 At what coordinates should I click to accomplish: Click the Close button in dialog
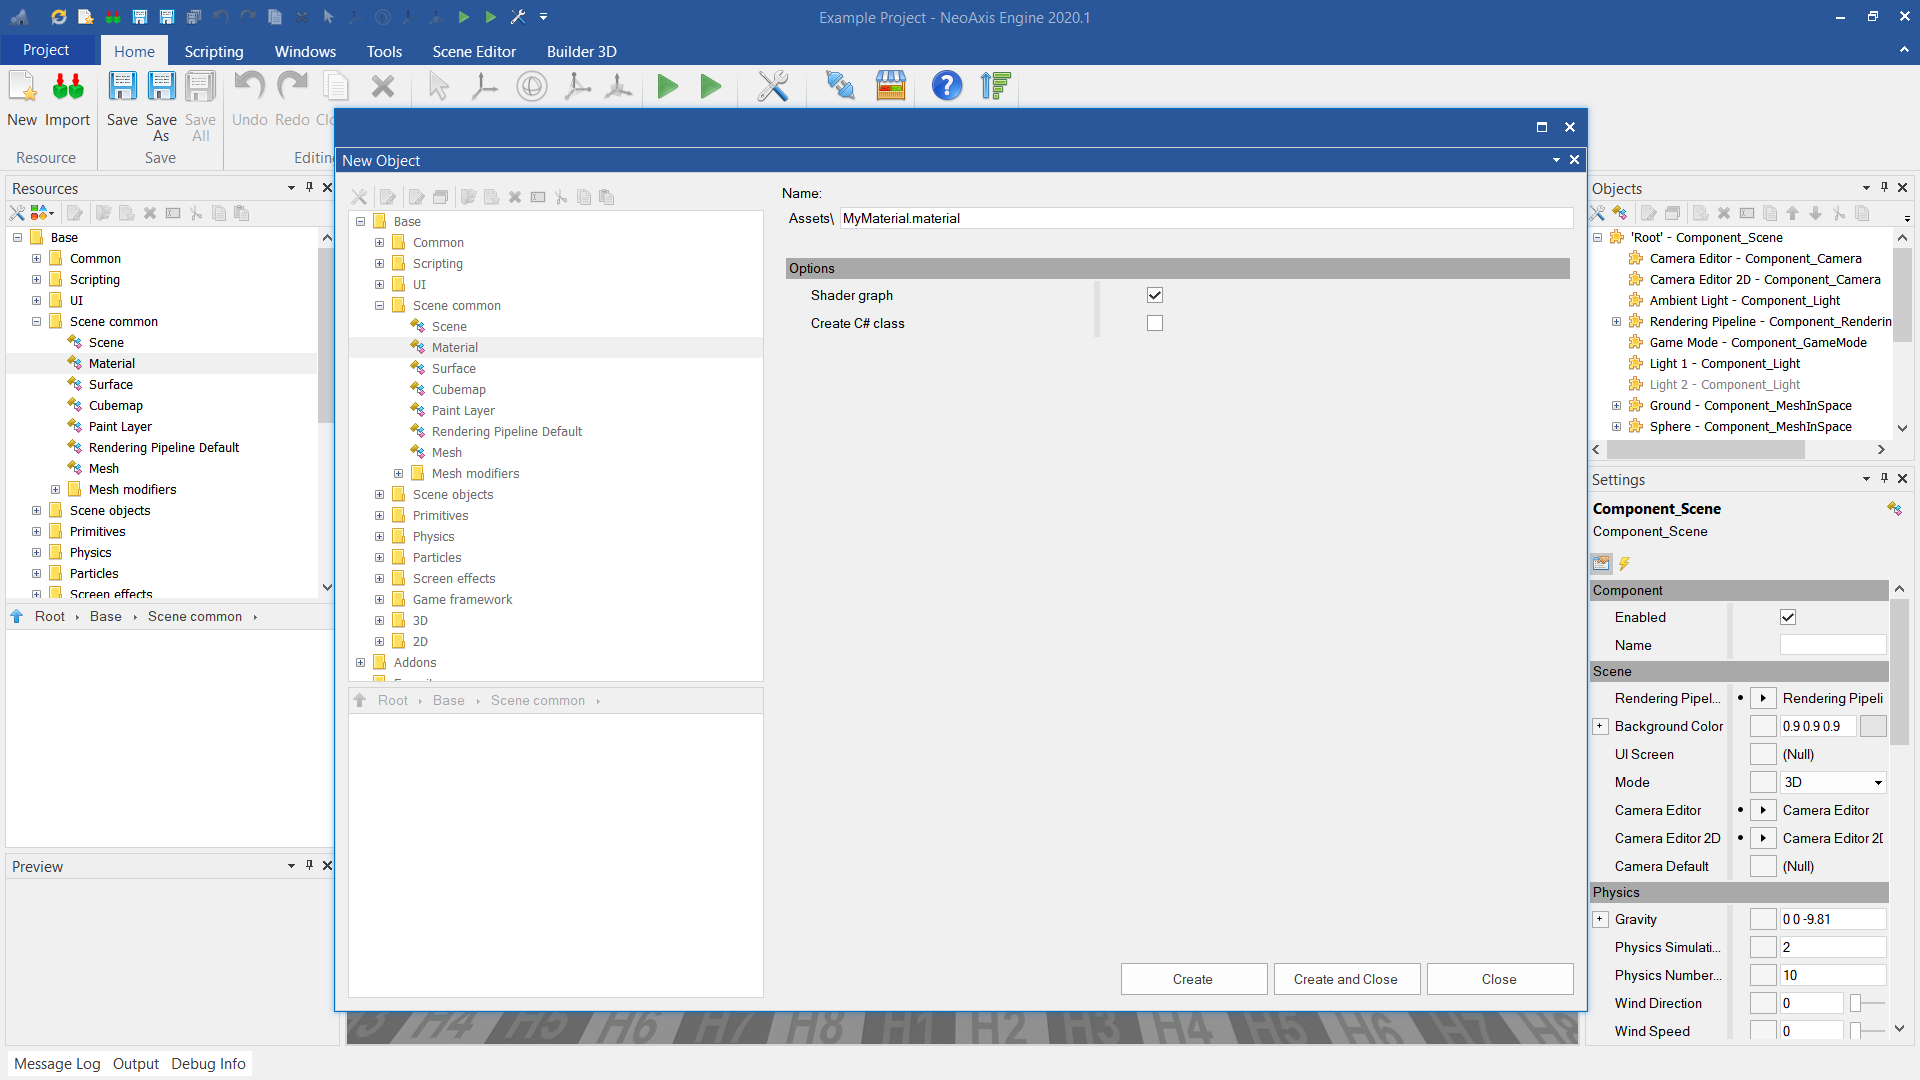[x=1499, y=979]
